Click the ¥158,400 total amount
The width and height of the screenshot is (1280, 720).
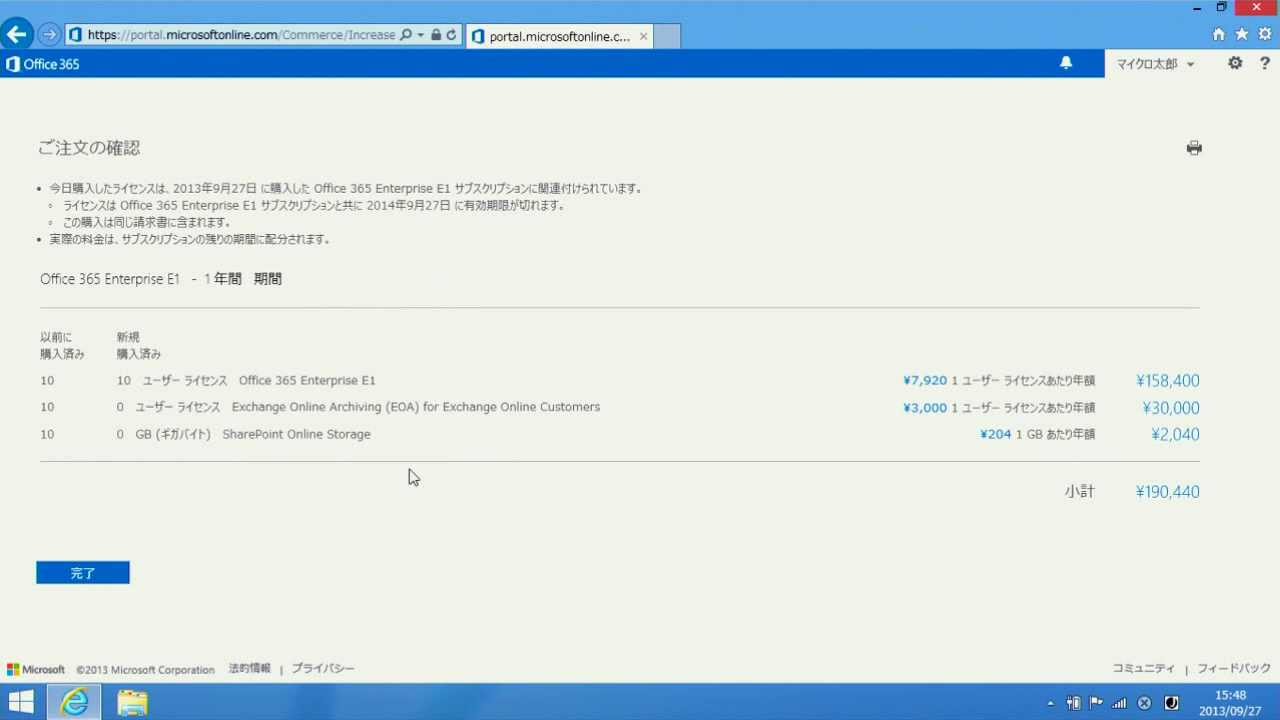point(1167,381)
